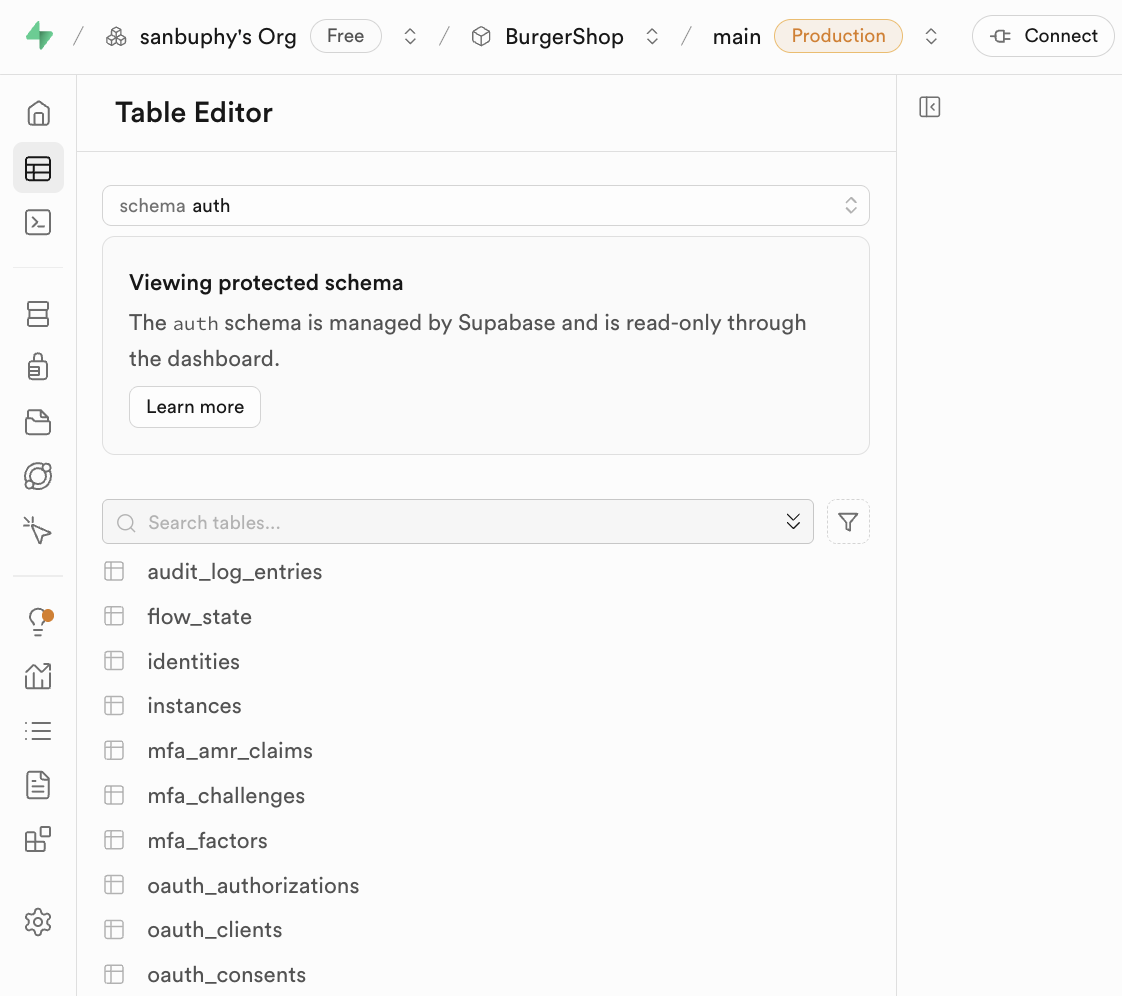1122x996 pixels.
Task: Click the Connect button
Action: click(1043, 36)
